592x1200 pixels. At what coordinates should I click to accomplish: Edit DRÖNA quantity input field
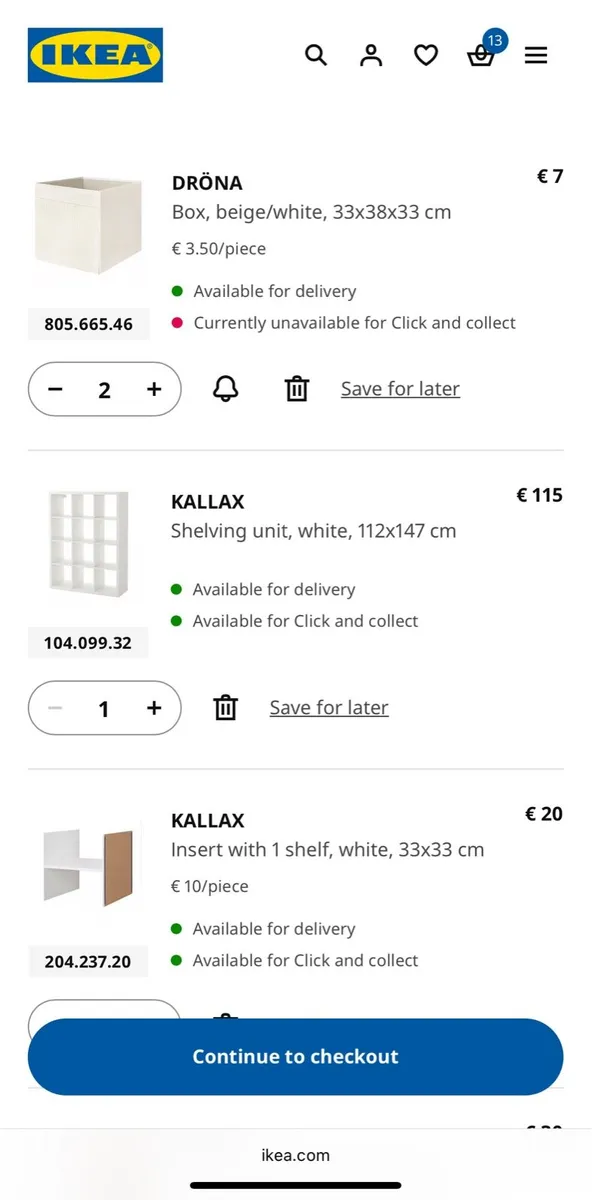(104, 389)
